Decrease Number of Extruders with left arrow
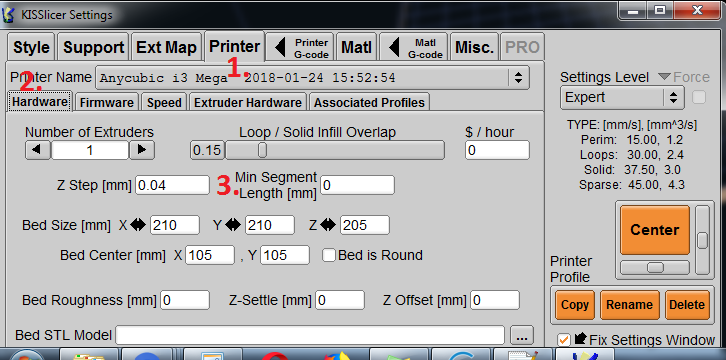The width and height of the screenshot is (726, 360). point(38,150)
